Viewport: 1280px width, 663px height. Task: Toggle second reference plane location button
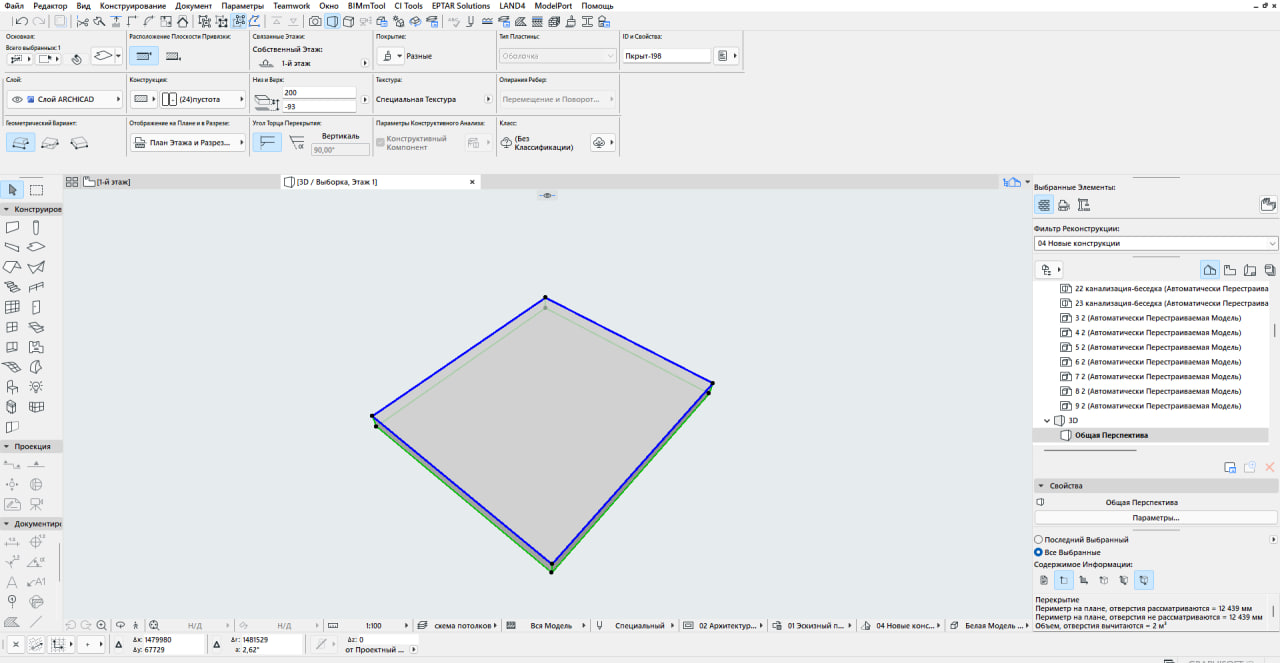coord(173,56)
